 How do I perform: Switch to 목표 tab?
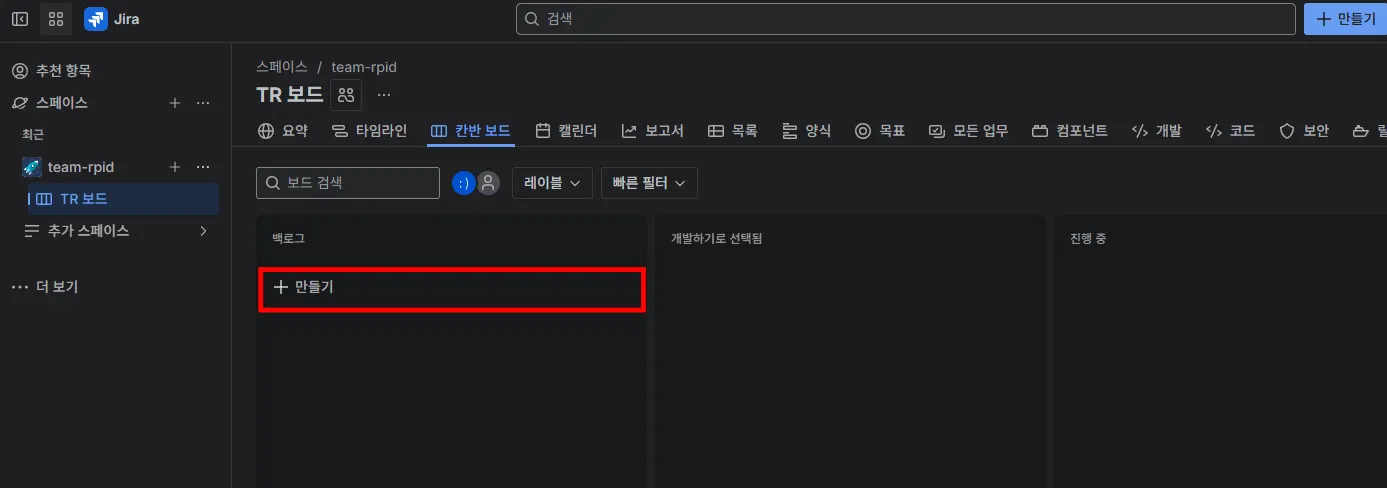880,131
